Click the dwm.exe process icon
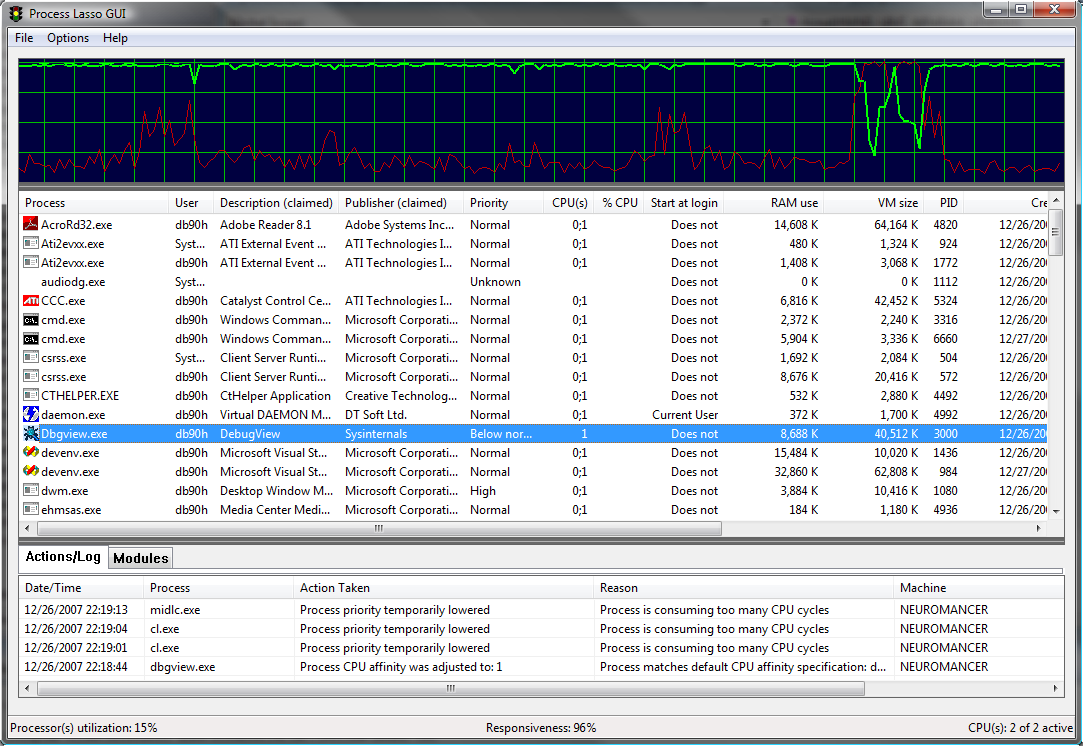The image size is (1083, 746). point(30,490)
